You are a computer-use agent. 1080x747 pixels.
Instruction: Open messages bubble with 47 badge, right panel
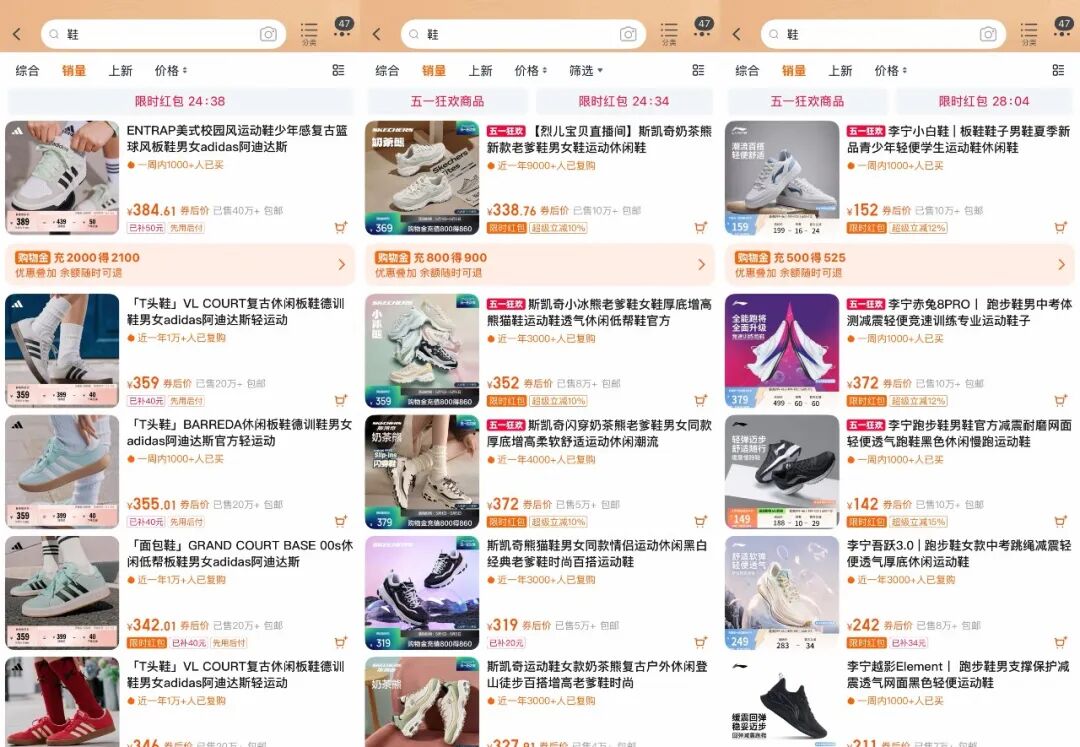pyautogui.click(x=1063, y=26)
